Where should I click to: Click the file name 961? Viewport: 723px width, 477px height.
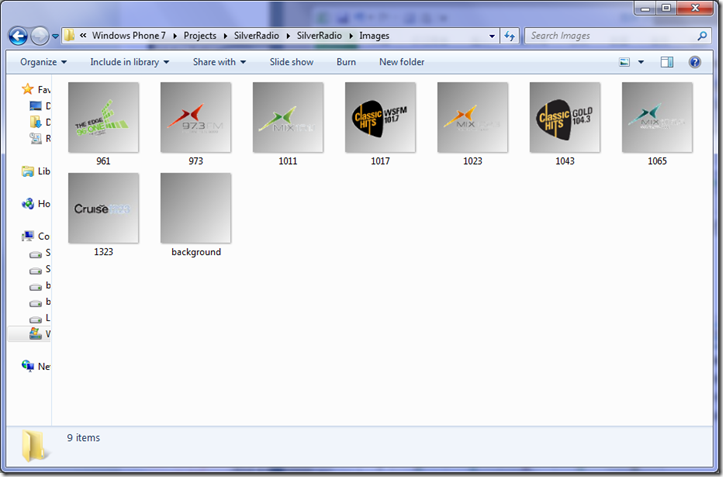(x=103, y=161)
